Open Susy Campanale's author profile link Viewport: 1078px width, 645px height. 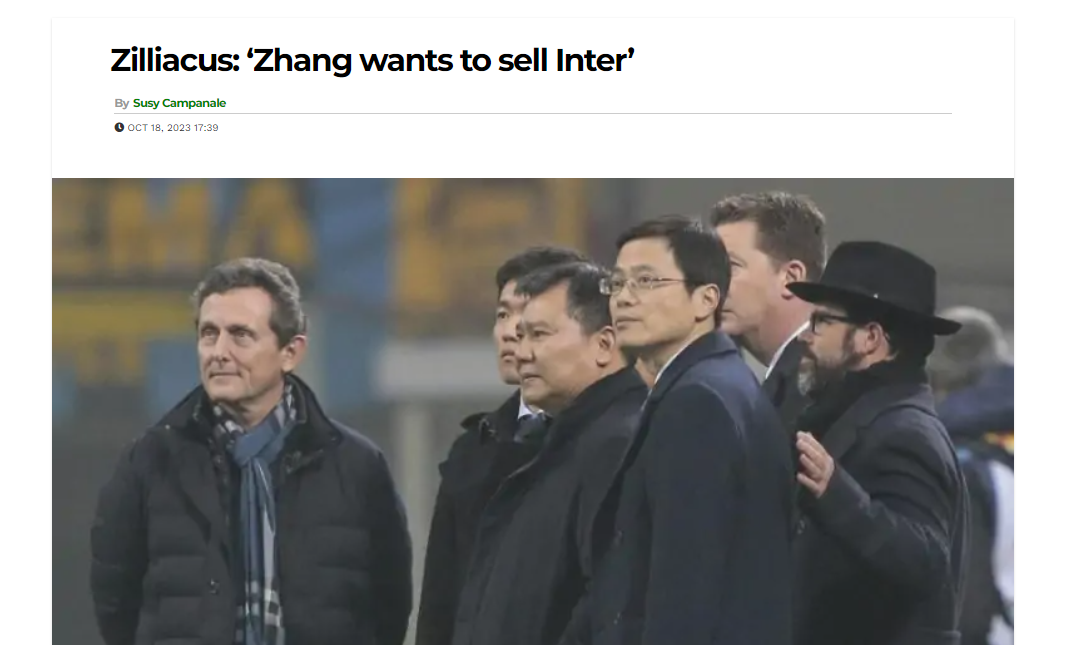pyautogui.click(x=179, y=103)
